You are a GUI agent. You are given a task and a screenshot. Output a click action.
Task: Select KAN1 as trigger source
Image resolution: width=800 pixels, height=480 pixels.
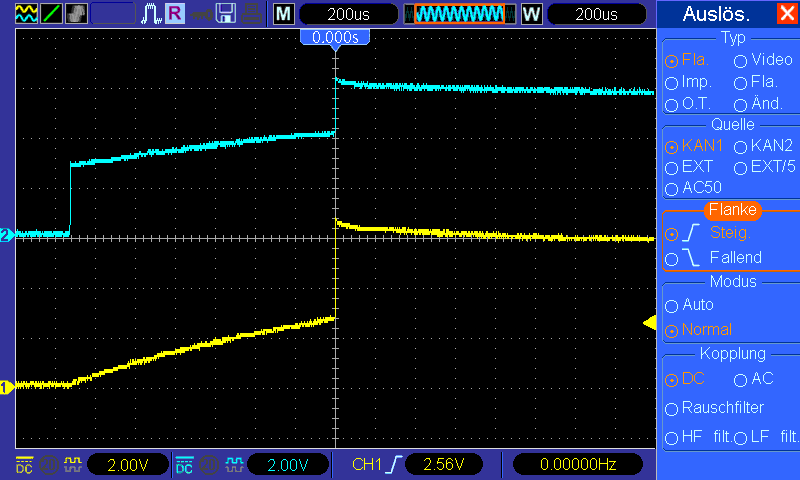[x=694, y=146]
